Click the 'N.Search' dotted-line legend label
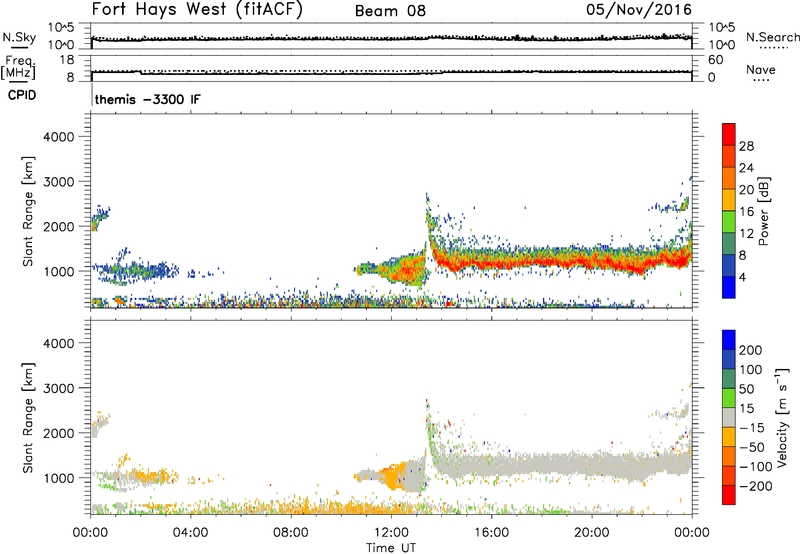This screenshot has height=554, width=800. pyautogui.click(x=772, y=37)
